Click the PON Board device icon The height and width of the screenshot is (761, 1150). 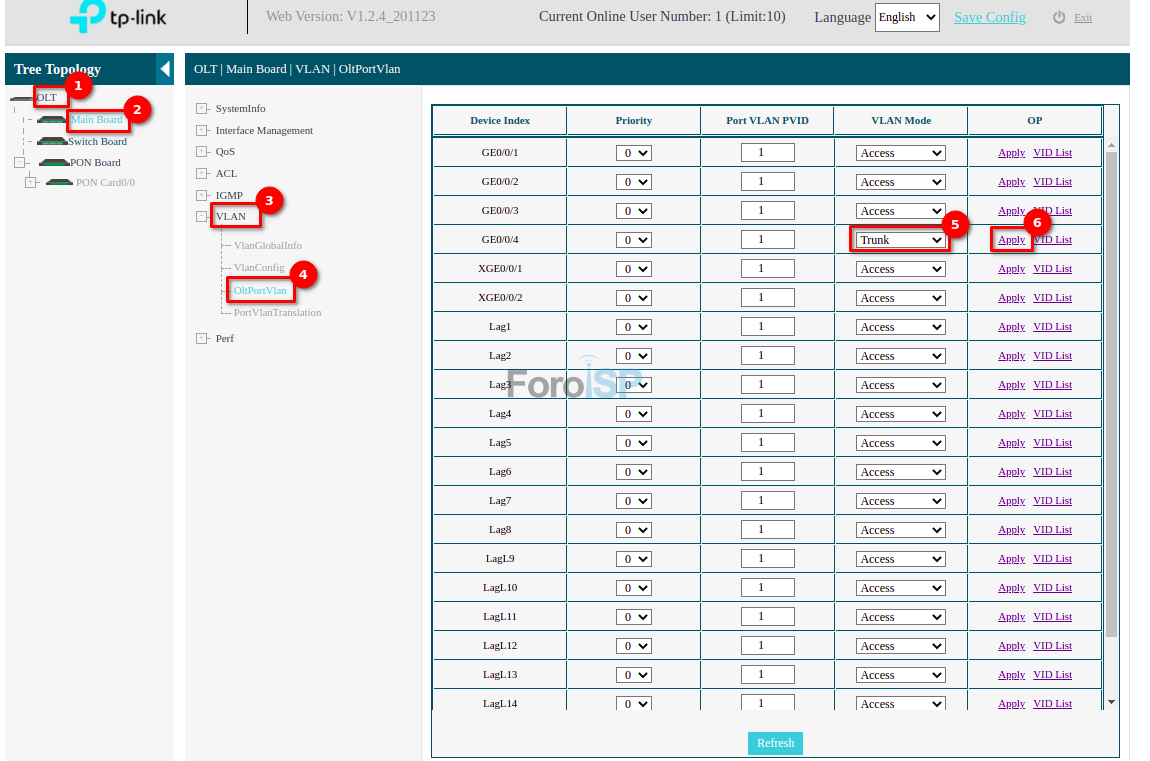(x=53, y=163)
